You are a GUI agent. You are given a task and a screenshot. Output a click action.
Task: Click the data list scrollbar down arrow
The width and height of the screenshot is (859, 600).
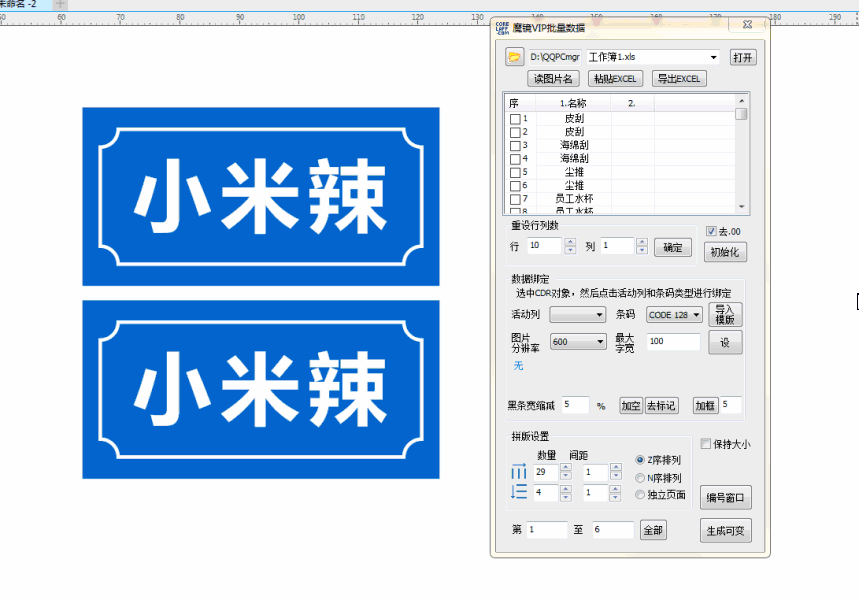[x=741, y=207]
